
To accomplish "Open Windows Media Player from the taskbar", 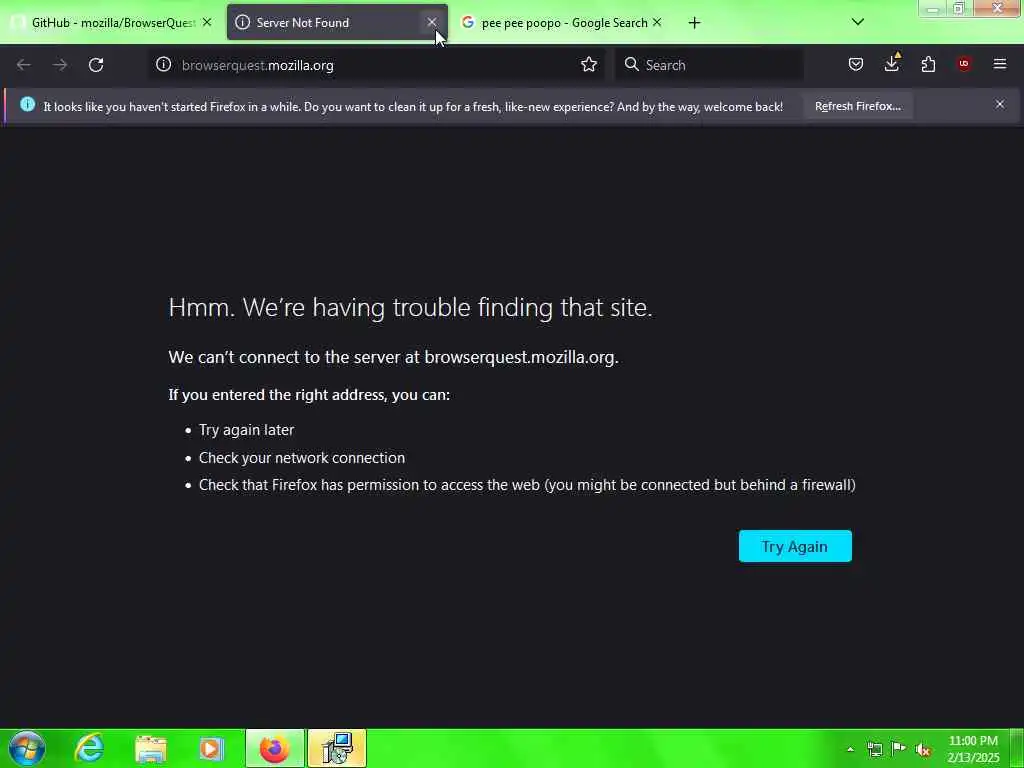I will (211, 748).
